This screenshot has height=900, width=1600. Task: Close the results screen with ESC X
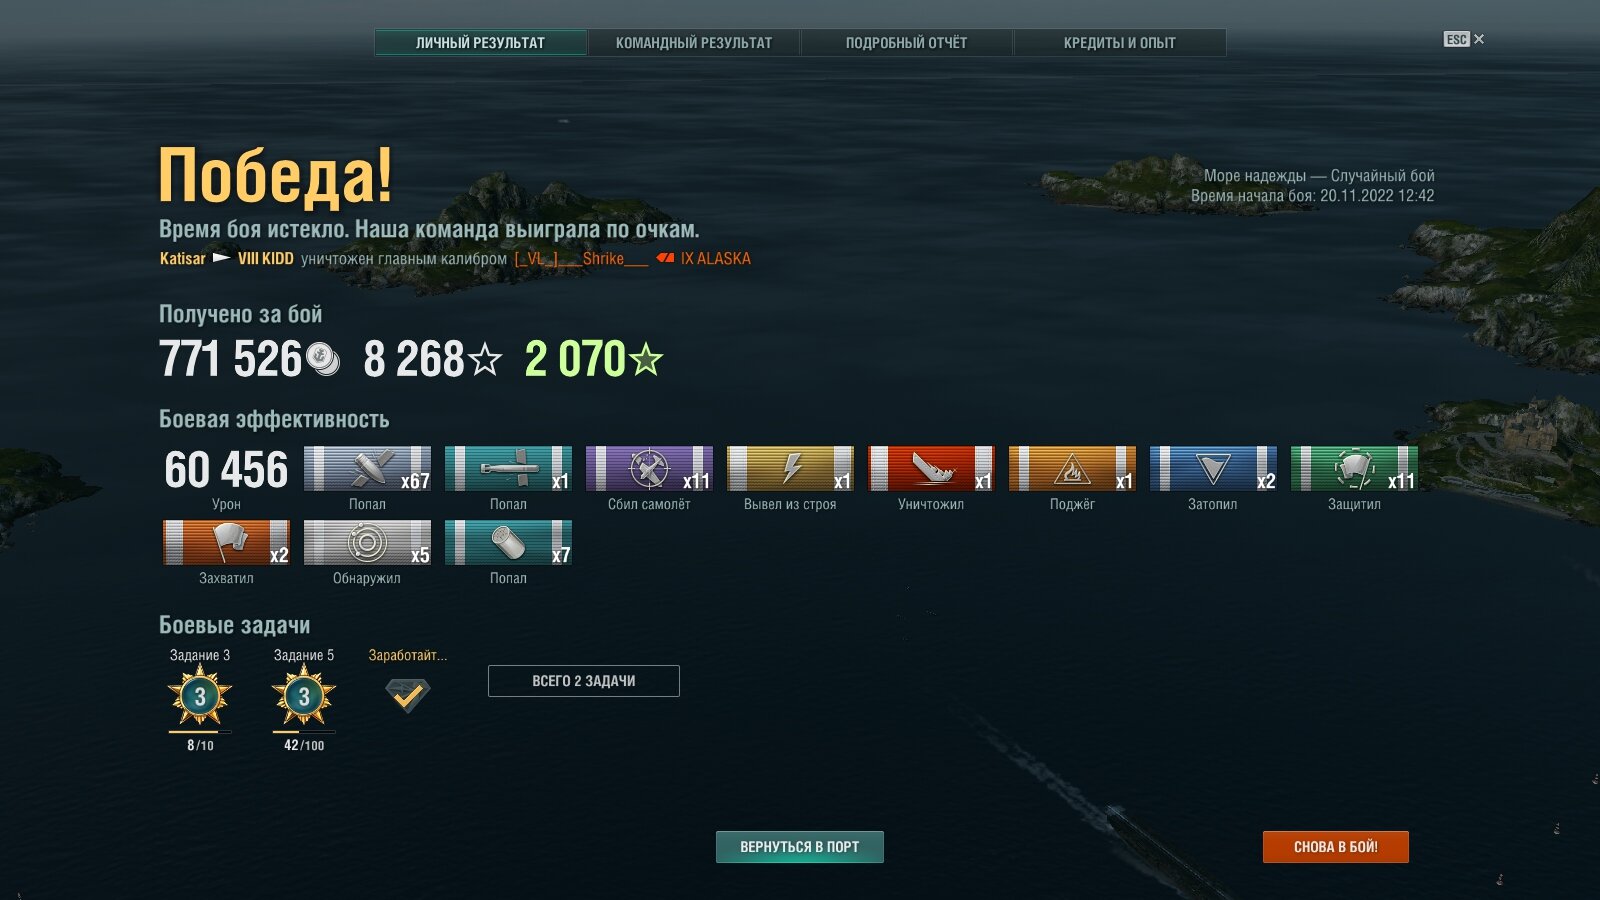tap(1464, 39)
